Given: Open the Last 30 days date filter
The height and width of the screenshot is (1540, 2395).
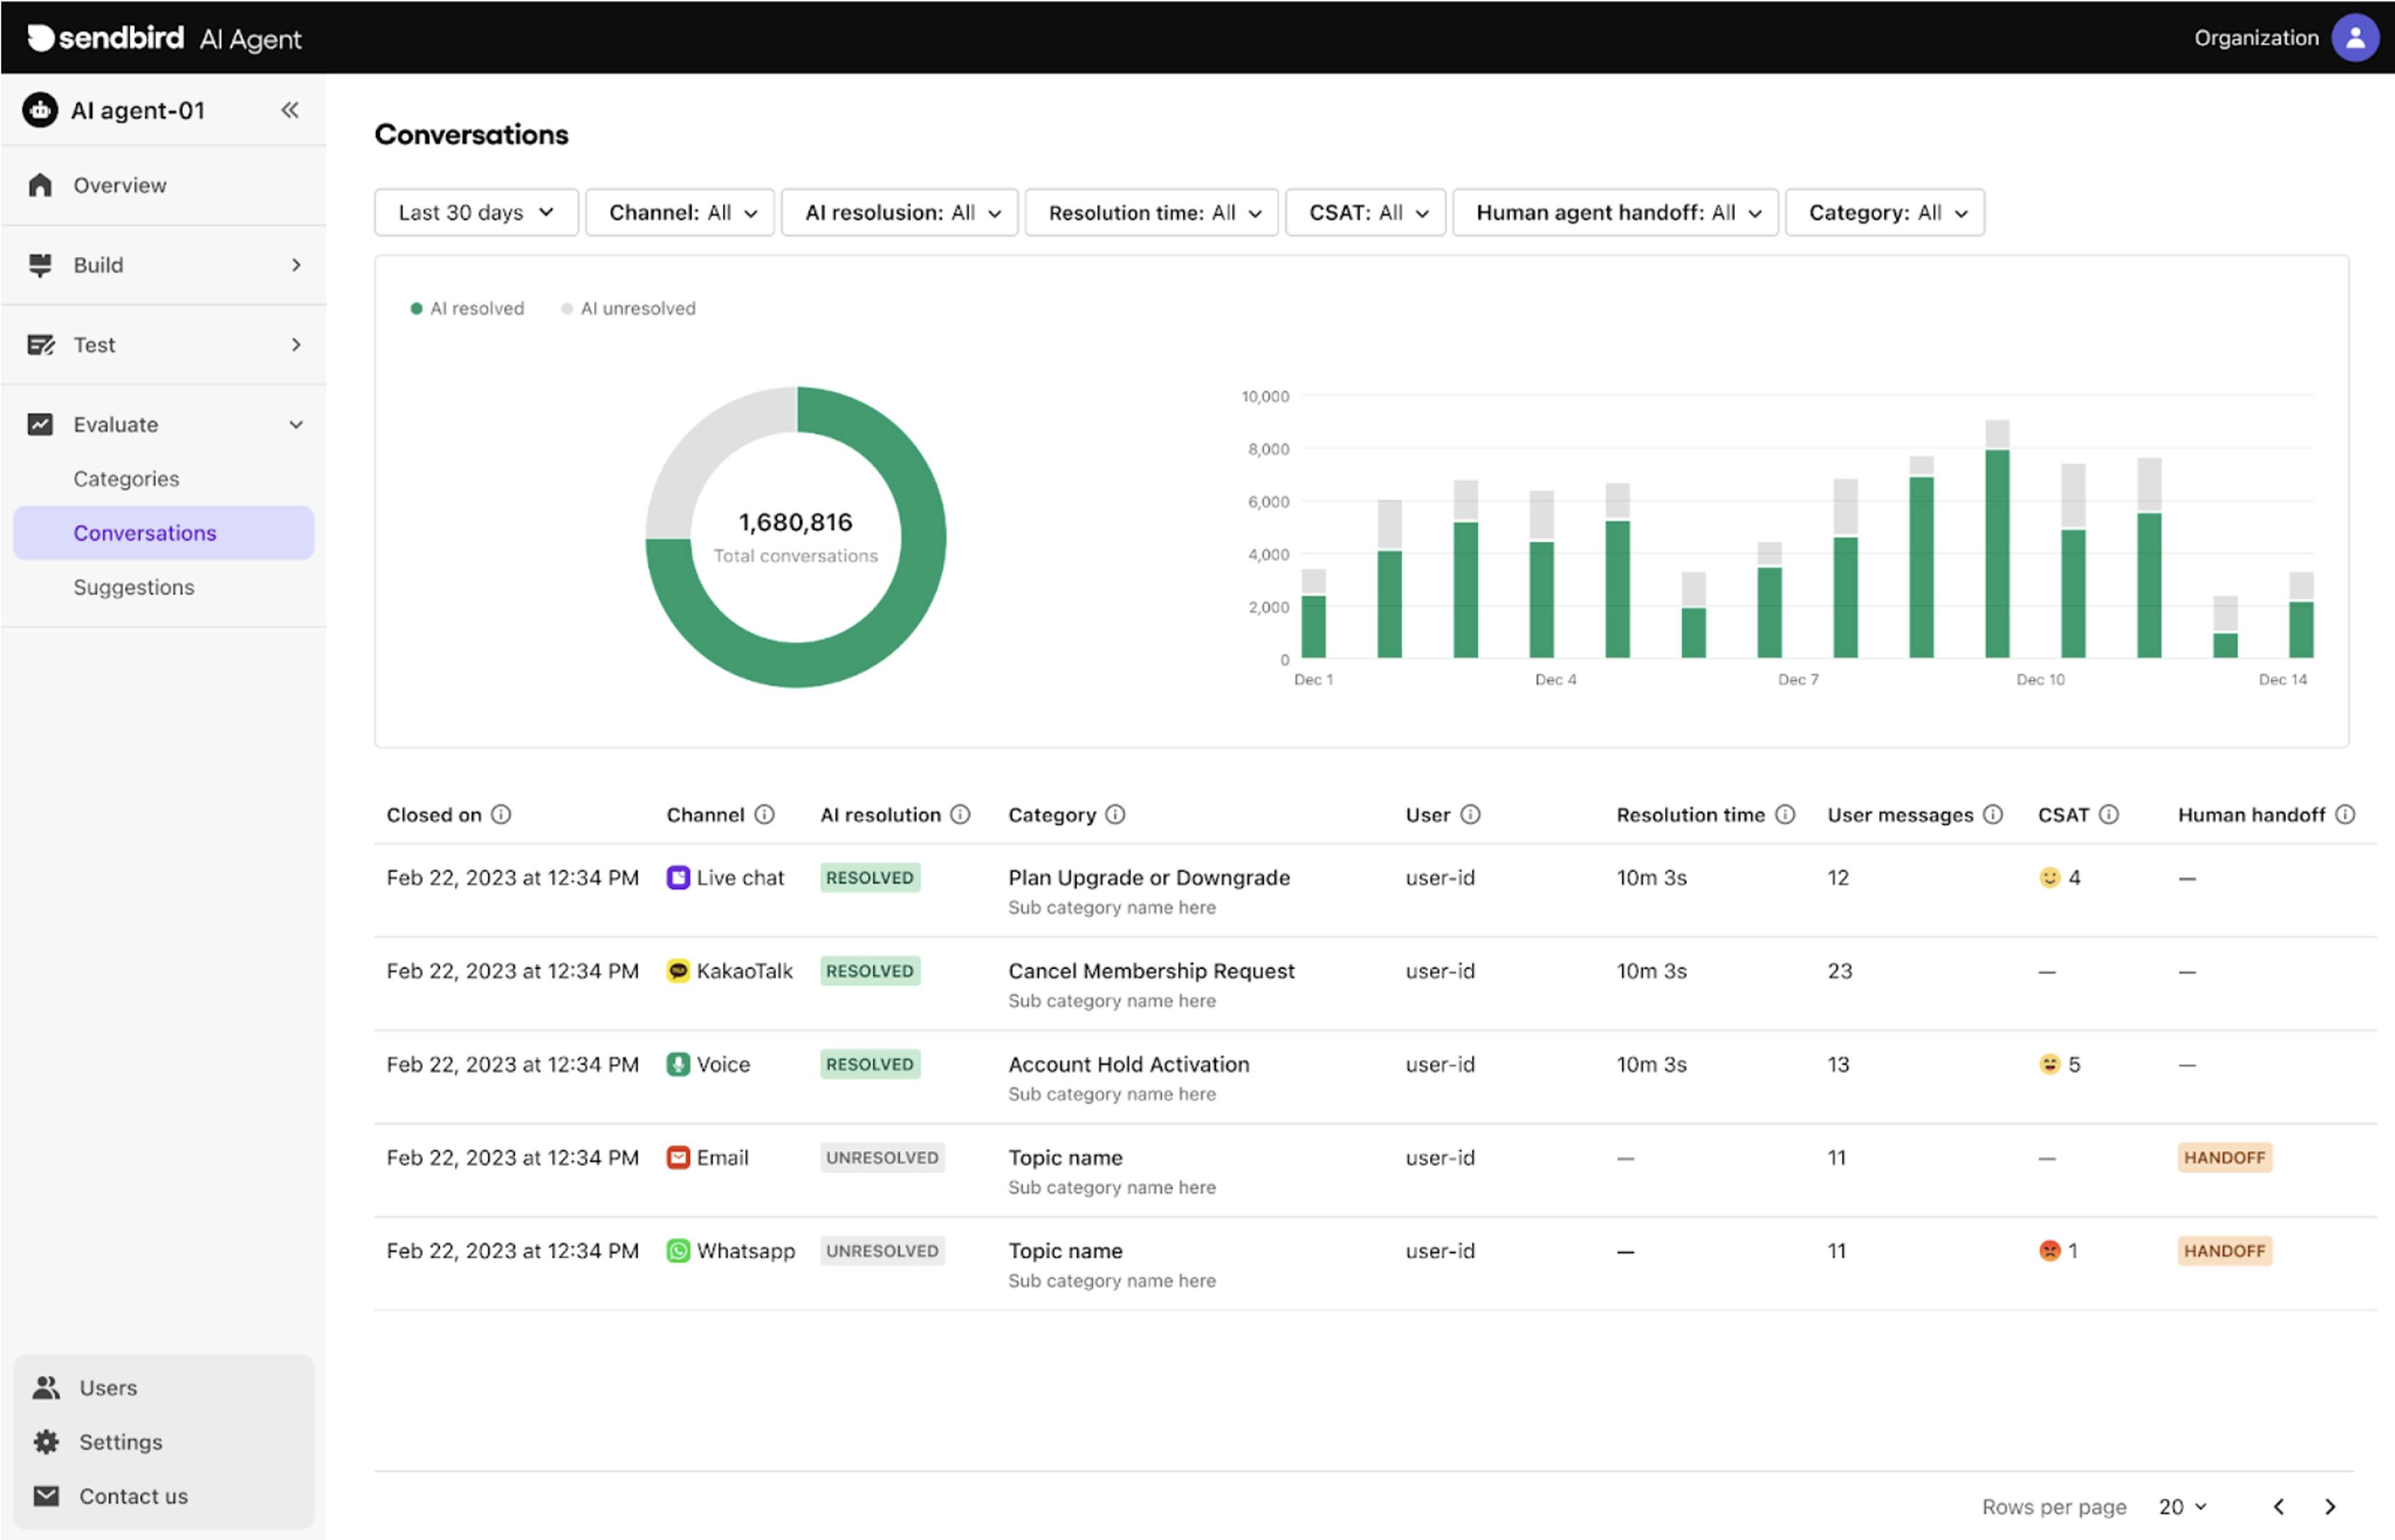Looking at the screenshot, I should [476, 212].
